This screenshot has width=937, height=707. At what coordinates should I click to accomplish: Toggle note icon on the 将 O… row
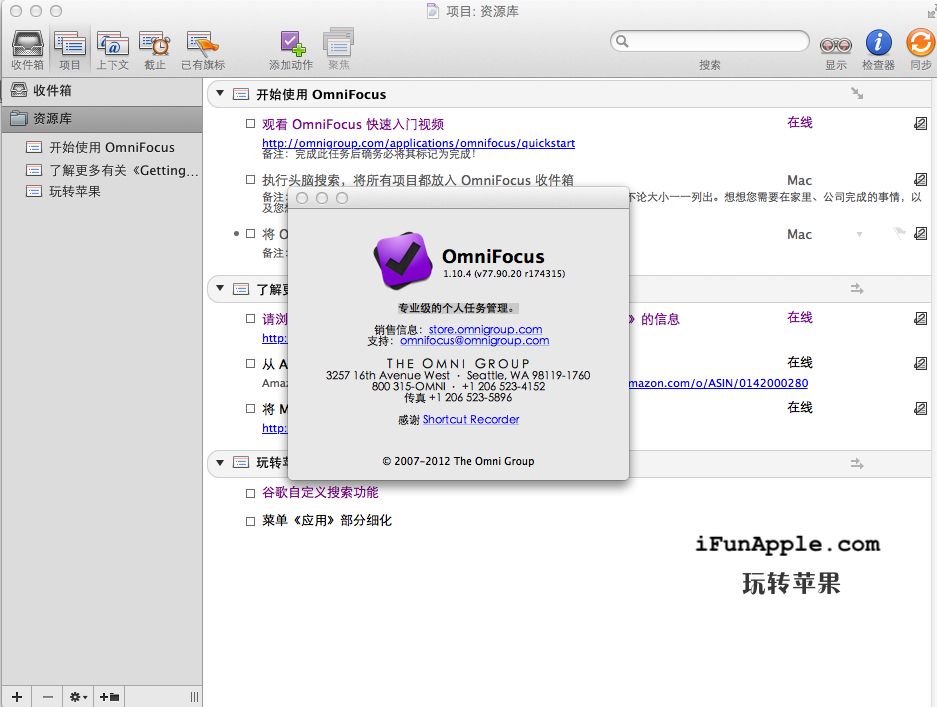[x=920, y=234]
